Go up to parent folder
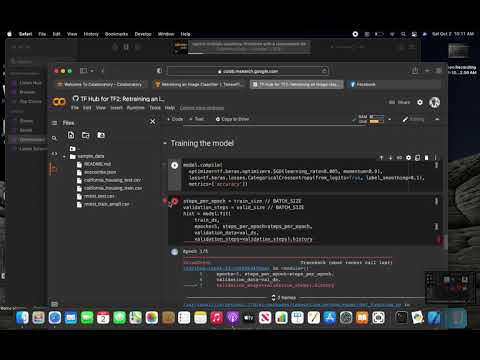480x360 pixels. click(73, 148)
